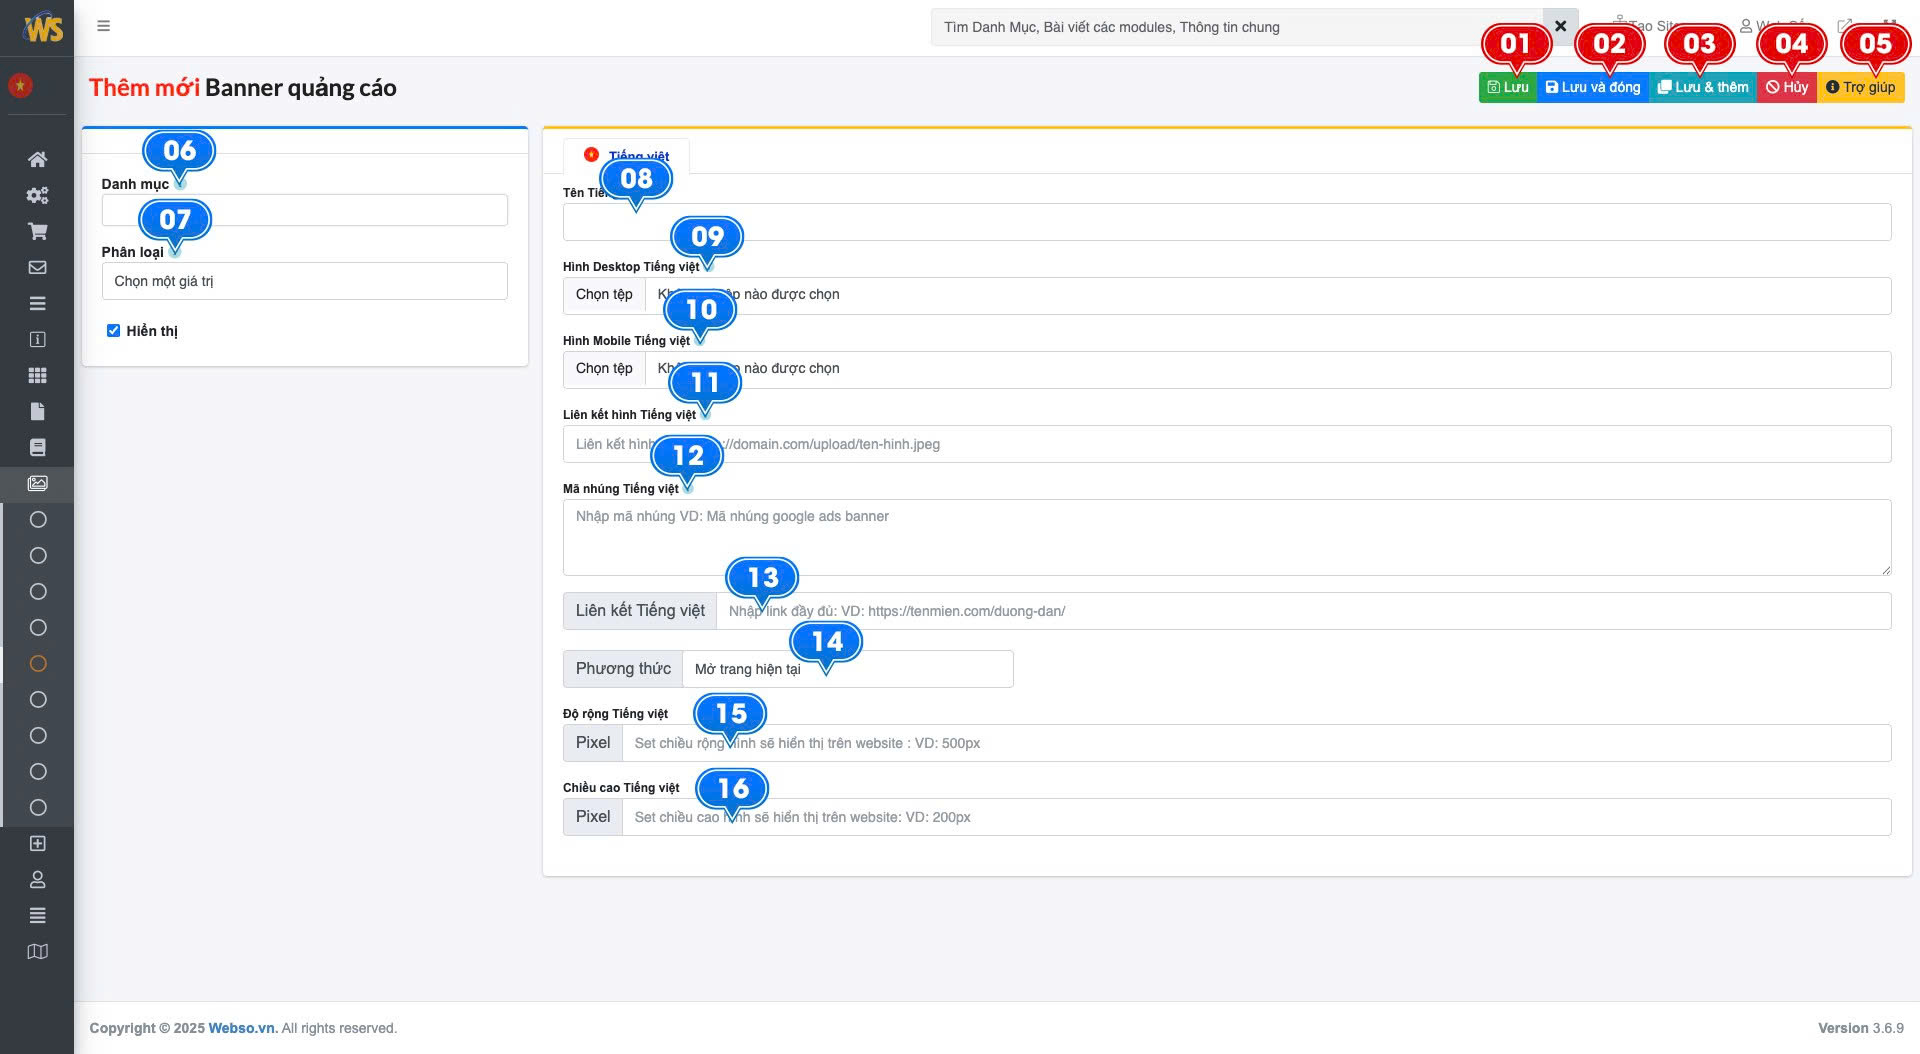Open the shopping cart sidebar icon
This screenshot has width=1920, height=1054.
coord(37,231)
